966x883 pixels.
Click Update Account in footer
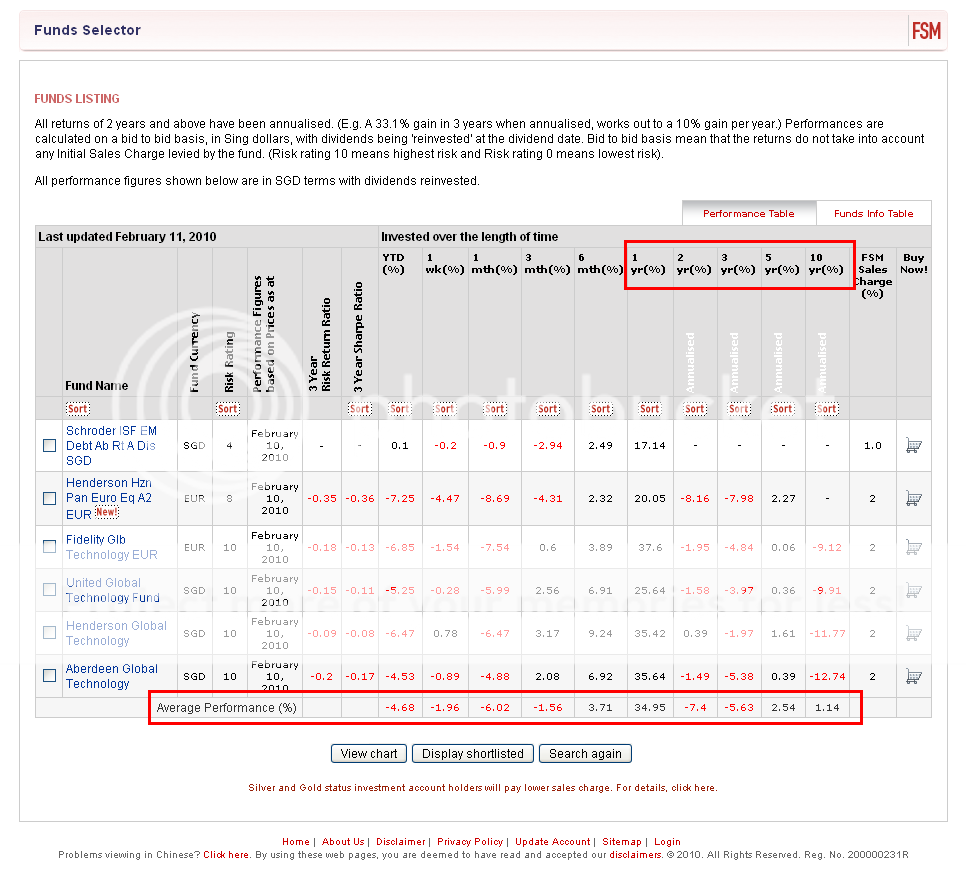553,842
